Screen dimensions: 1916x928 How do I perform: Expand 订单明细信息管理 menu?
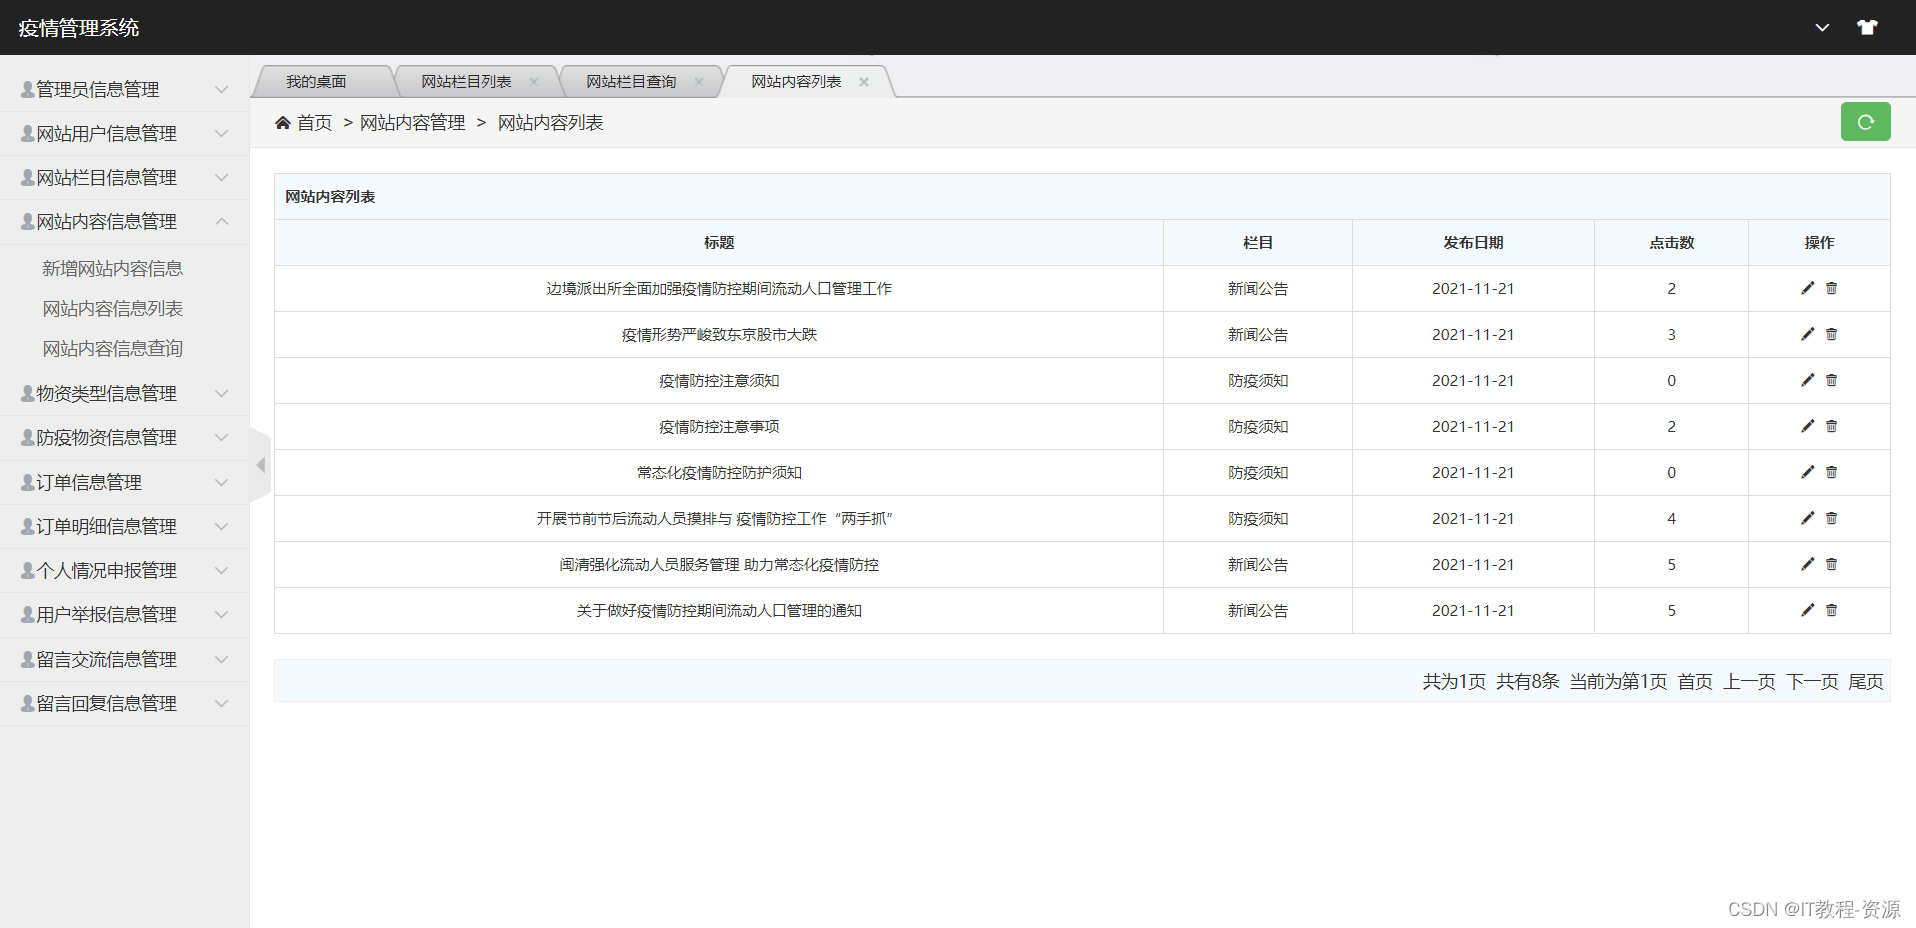[124, 526]
